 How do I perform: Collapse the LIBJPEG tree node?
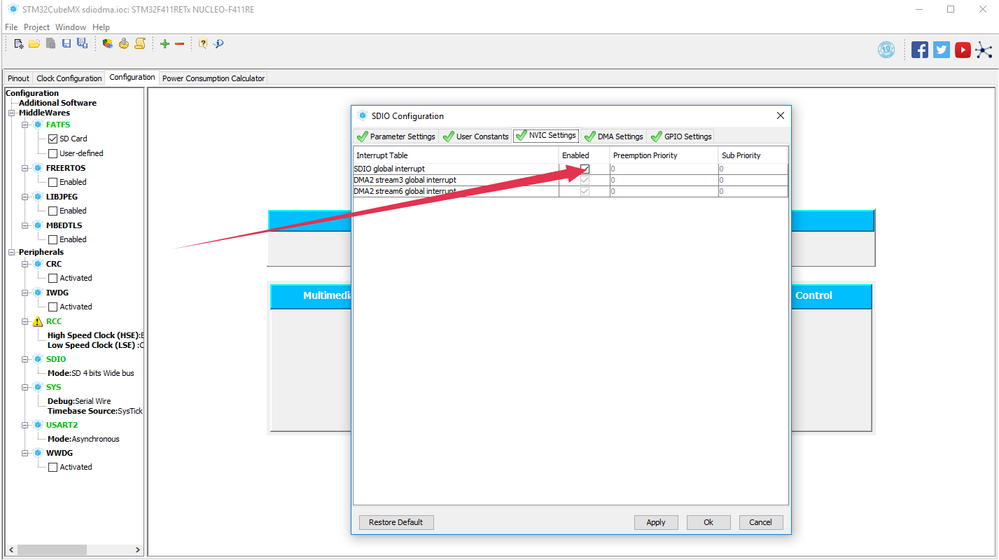[x=25, y=197]
